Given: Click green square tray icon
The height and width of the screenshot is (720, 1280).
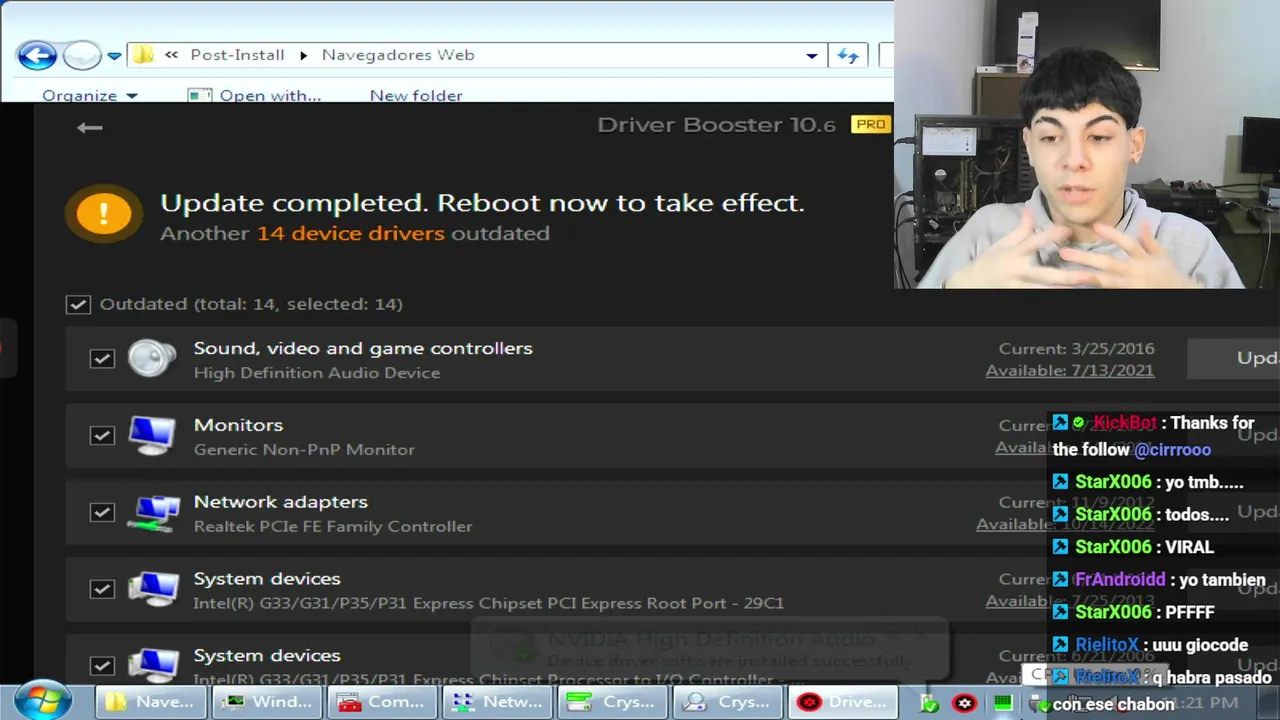Looking at the screenshot, I should [x=1003, y=703].
